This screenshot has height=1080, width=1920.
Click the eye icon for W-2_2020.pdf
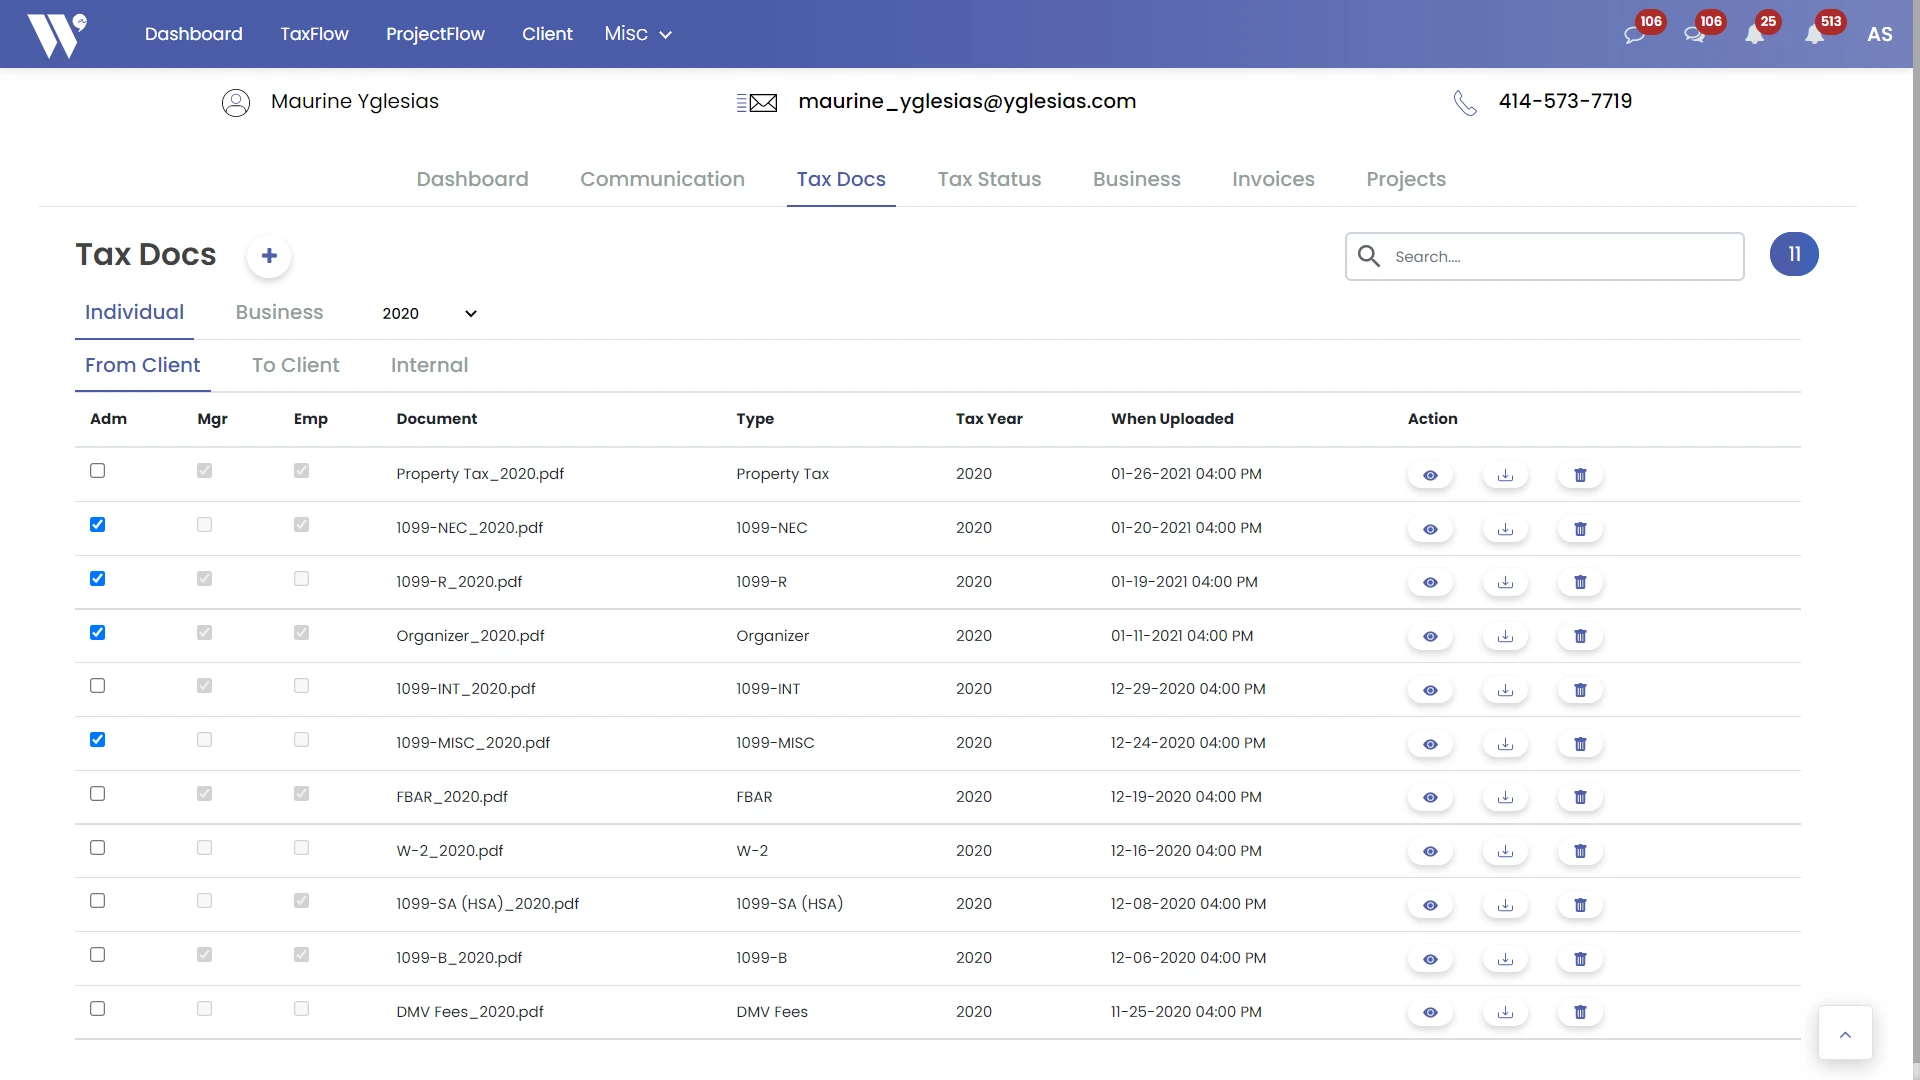(1431, 851)
